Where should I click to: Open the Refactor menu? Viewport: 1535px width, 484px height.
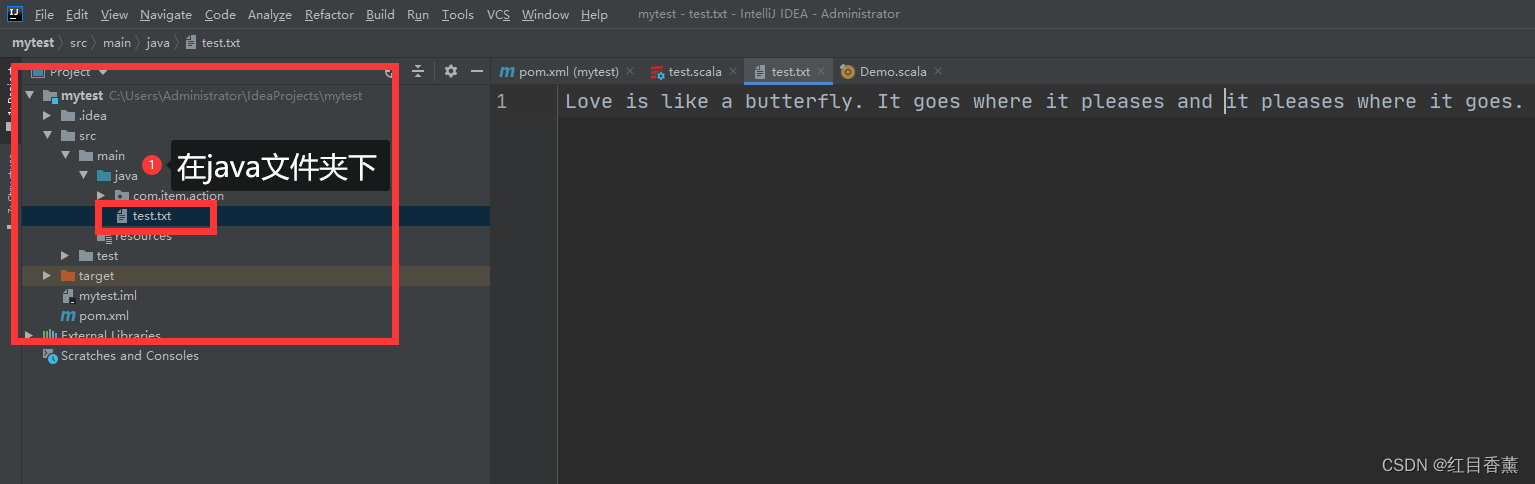329,14
